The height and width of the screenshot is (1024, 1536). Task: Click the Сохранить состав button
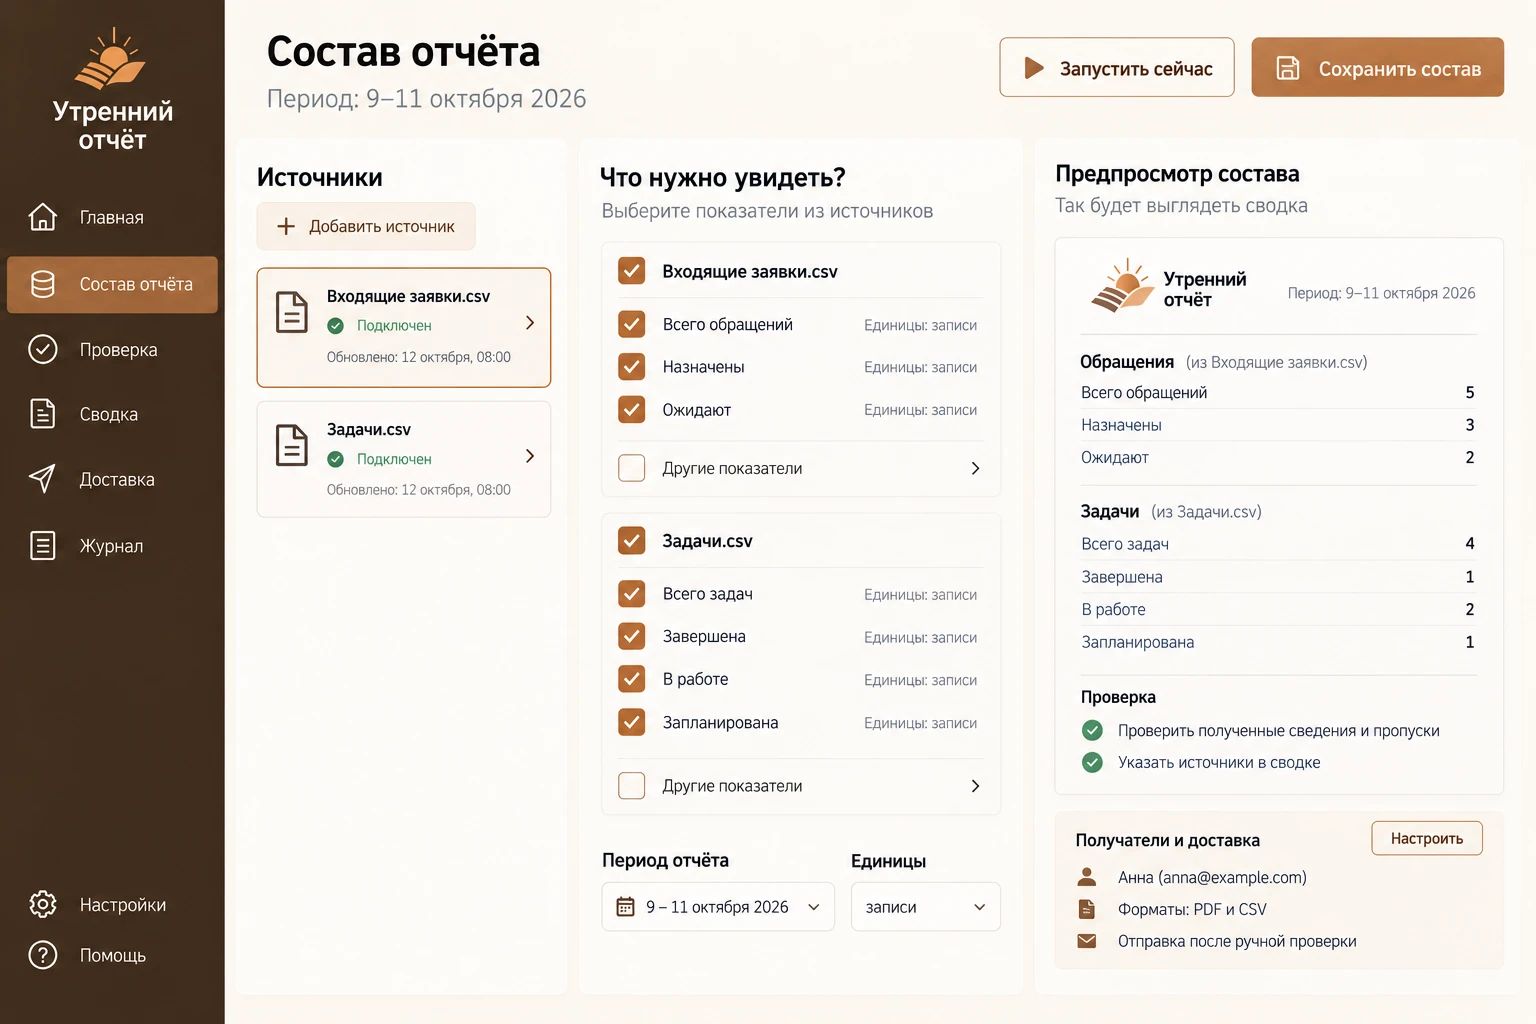click(1377, 67)
